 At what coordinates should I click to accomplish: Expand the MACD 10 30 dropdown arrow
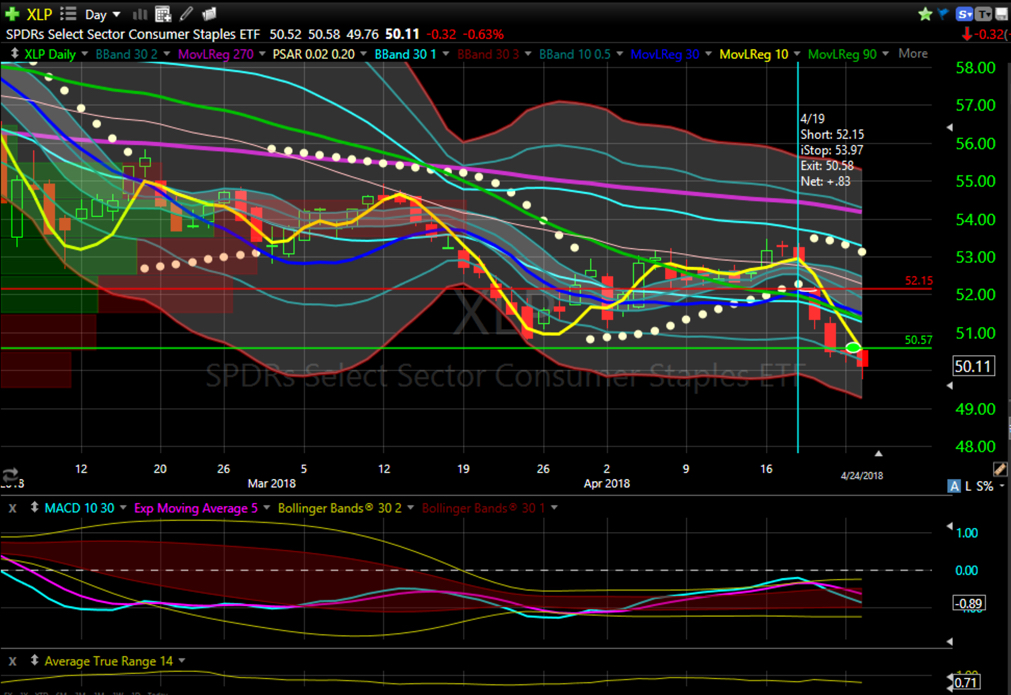tap(123, 508)
